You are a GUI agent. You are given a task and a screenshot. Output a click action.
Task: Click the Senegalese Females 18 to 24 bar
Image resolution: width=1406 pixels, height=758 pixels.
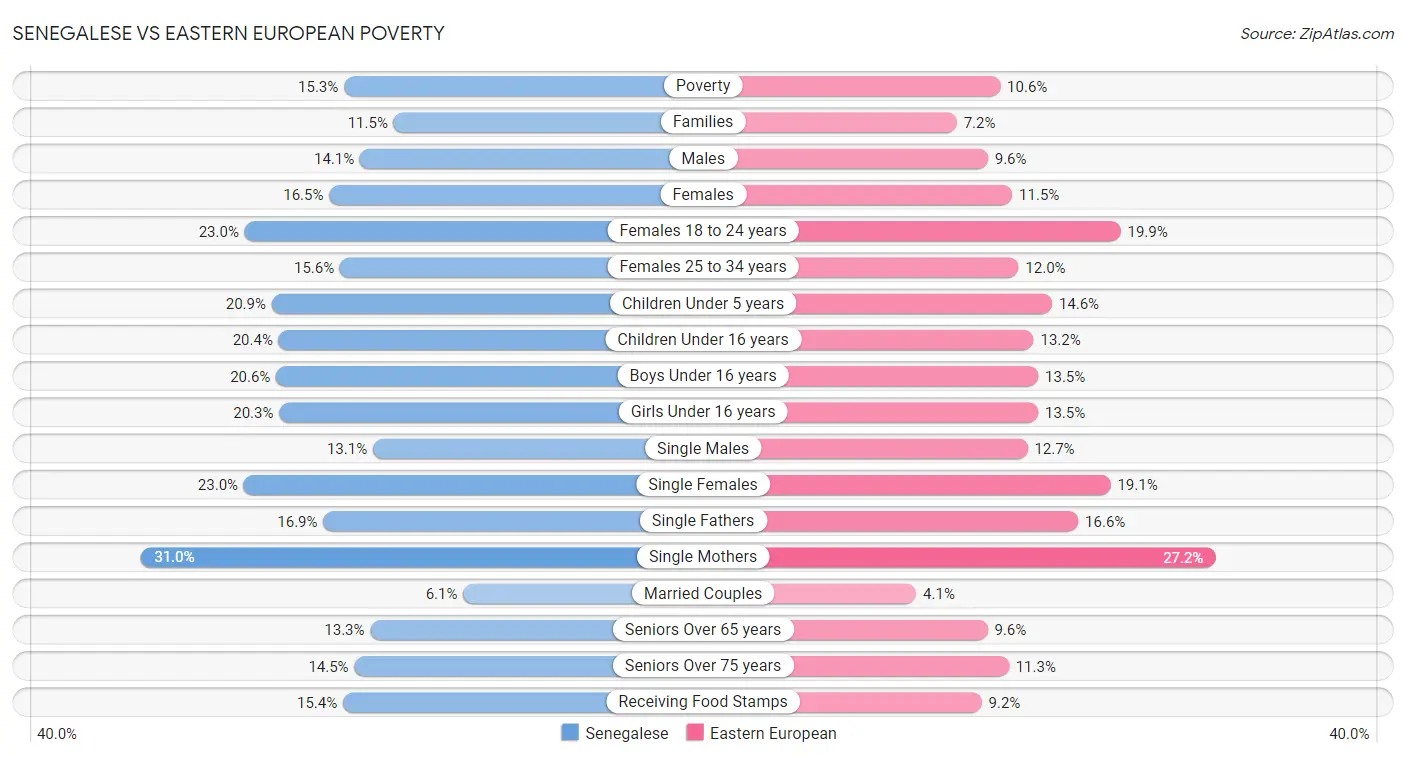[x=430, y=231]
